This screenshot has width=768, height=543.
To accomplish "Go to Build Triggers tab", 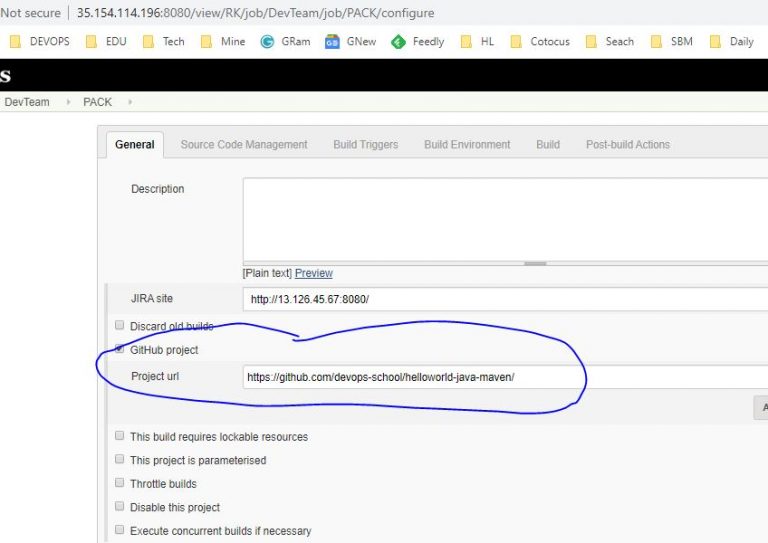I will [x=365, y=144].
